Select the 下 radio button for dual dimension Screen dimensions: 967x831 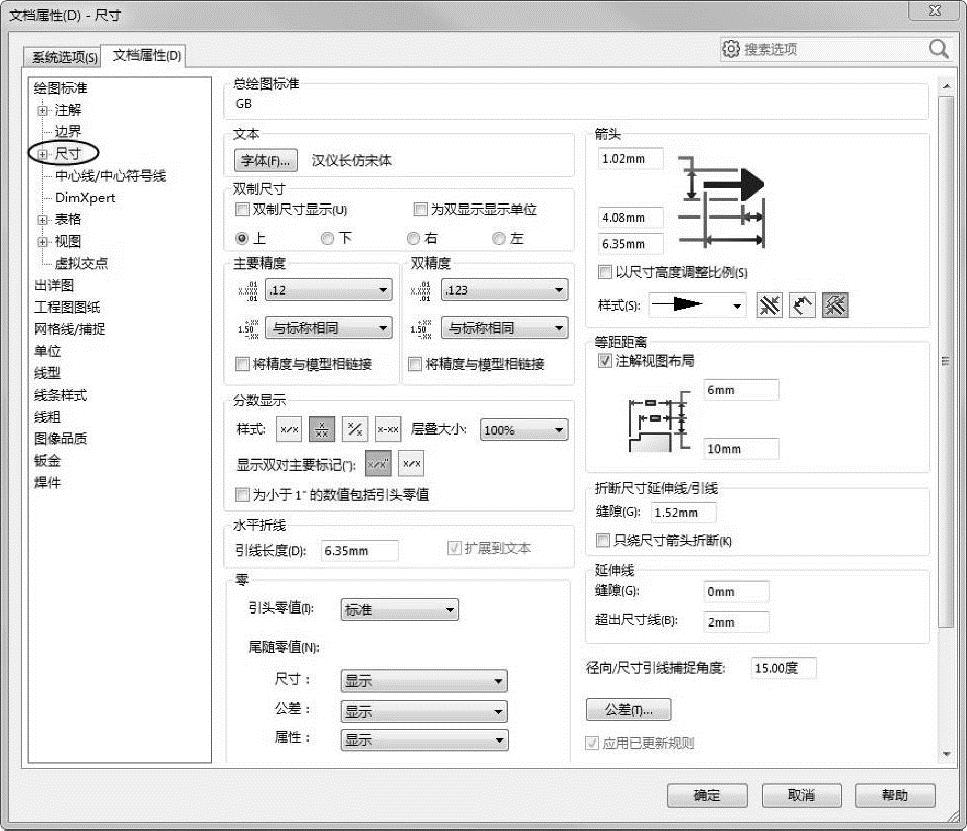[x=327, y=238]
